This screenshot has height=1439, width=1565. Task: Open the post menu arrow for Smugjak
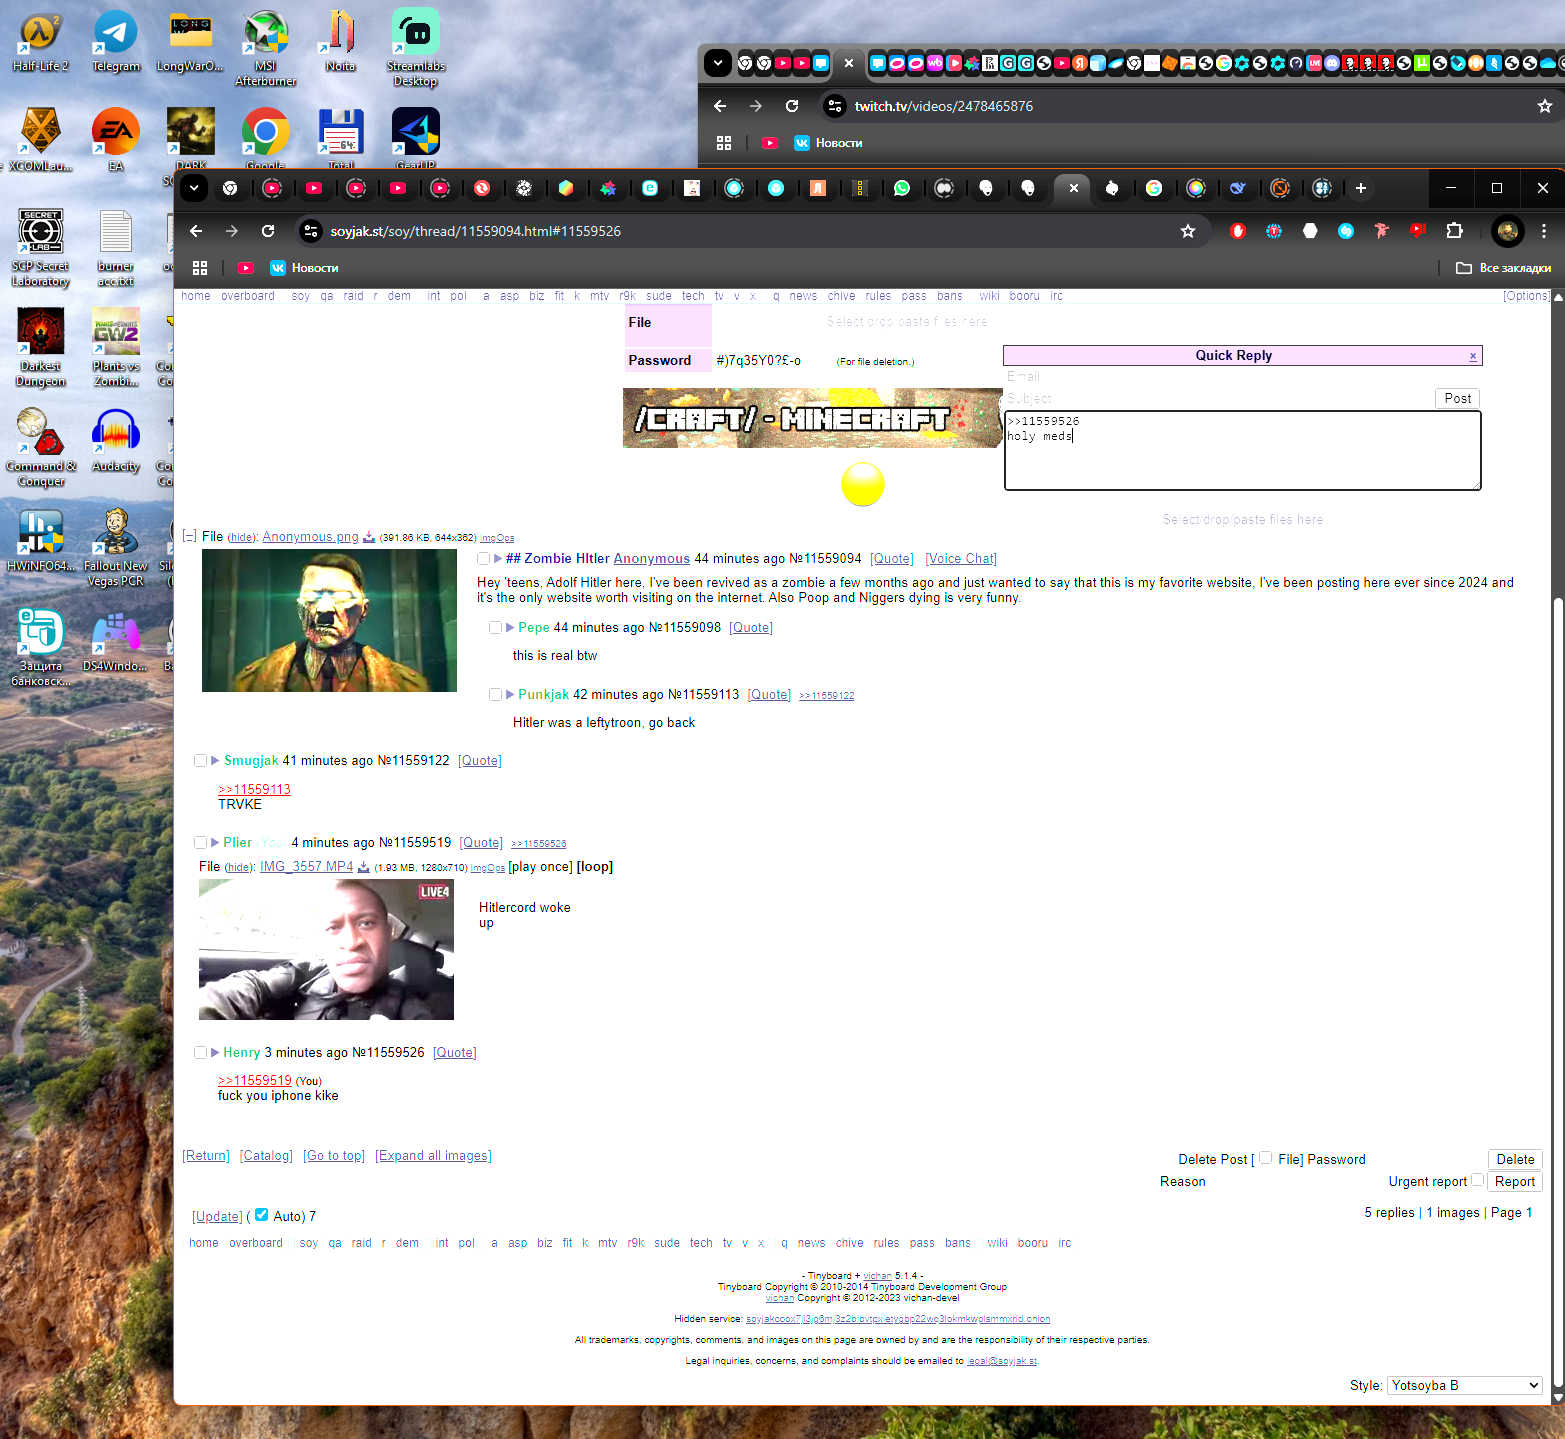[215, 761]
